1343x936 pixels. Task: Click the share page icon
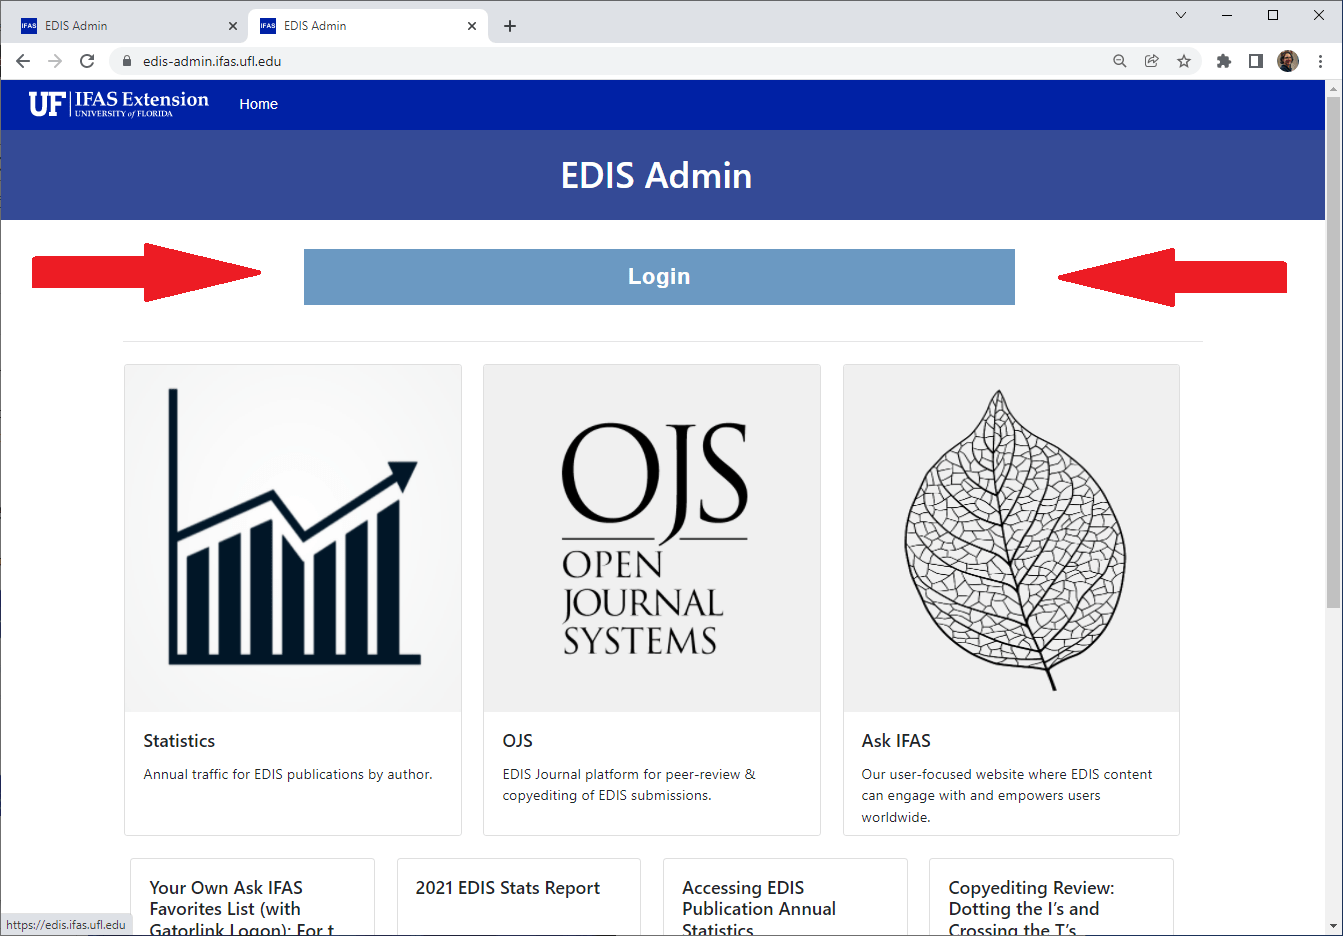coord(1152,61)
